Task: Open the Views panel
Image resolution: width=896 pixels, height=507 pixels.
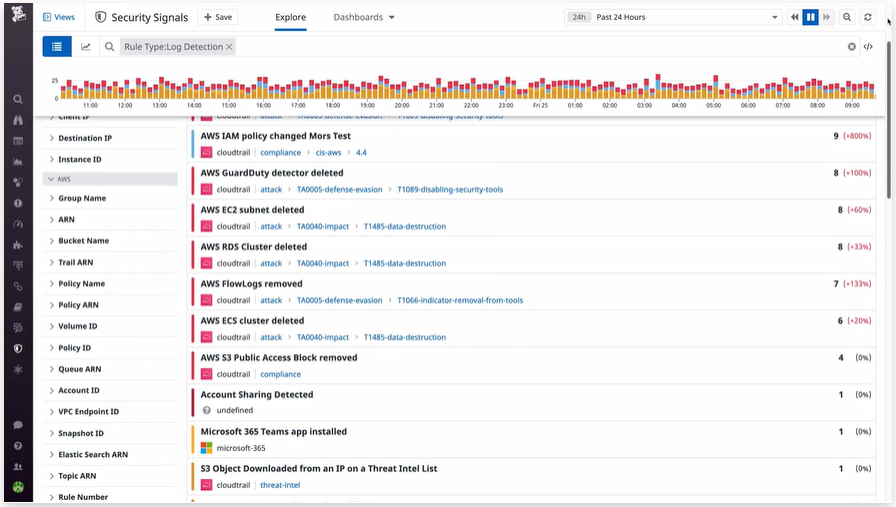Action: pos(59,17)
